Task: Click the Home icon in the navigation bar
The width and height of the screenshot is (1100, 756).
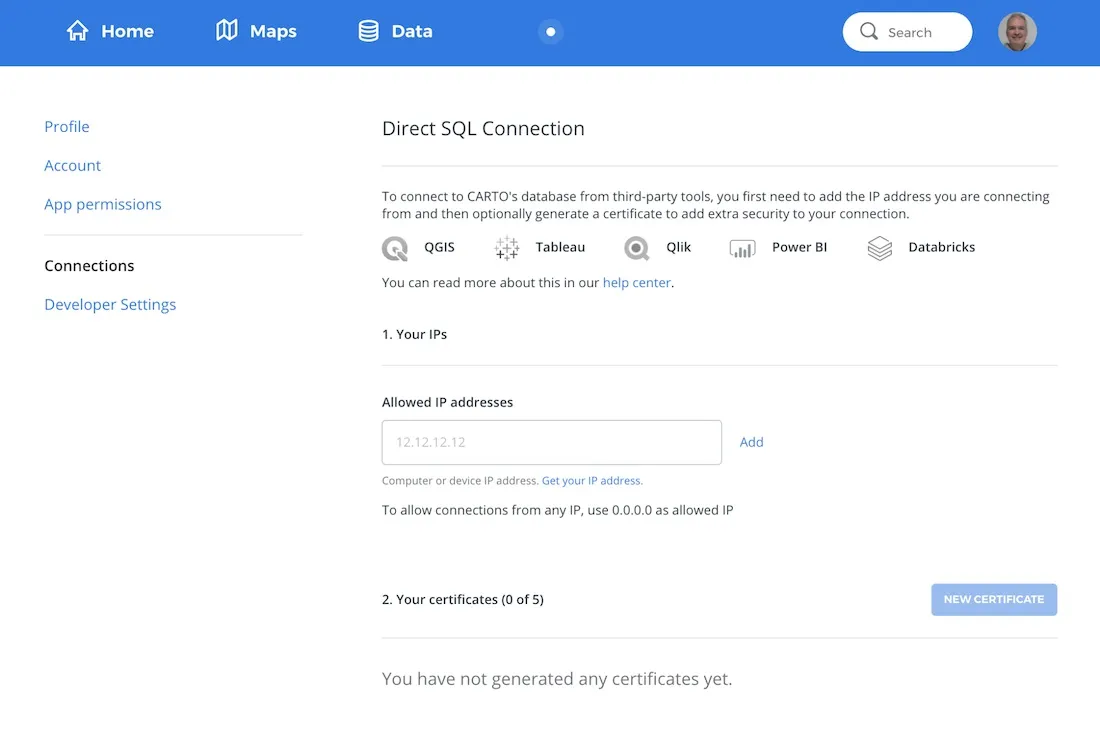Action: (x=78, y=31)
